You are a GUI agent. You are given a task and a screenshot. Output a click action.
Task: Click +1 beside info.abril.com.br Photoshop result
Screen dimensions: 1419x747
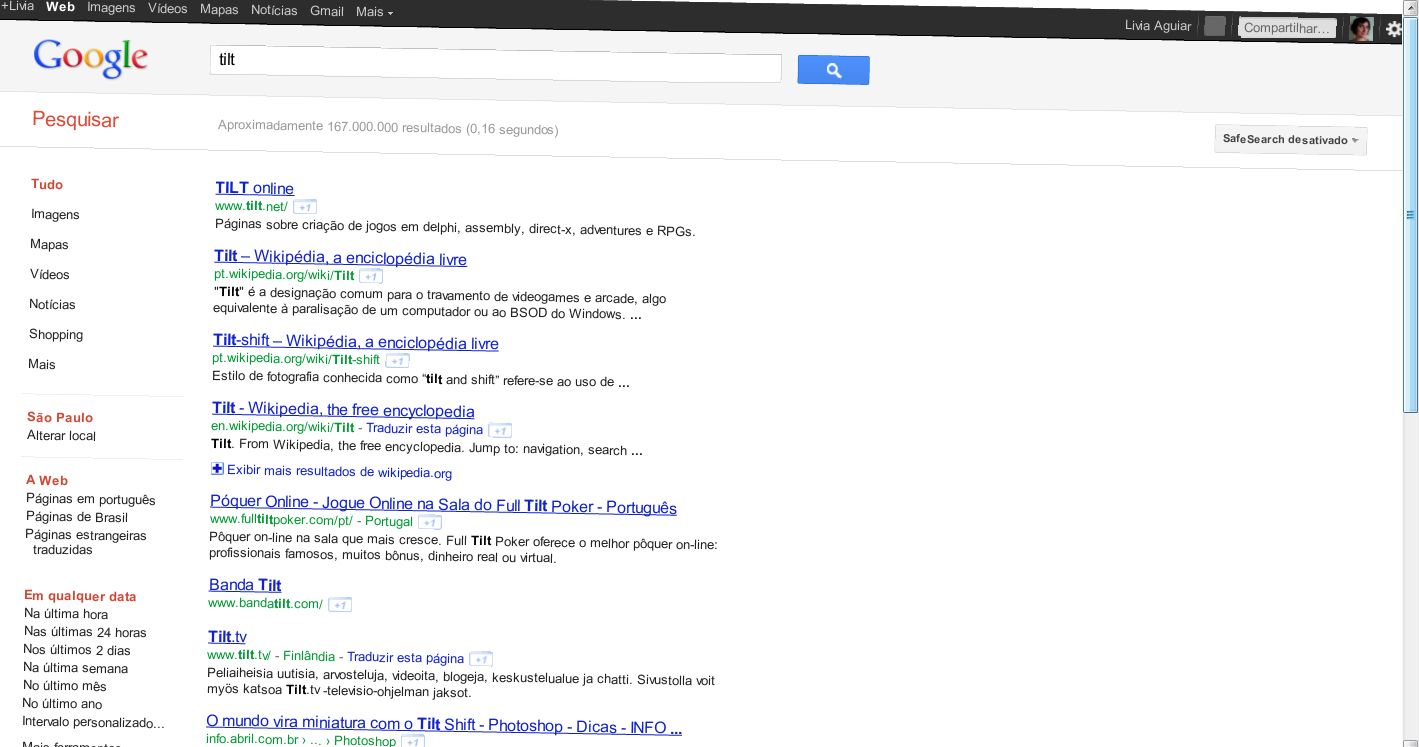(x=413, y=741)
